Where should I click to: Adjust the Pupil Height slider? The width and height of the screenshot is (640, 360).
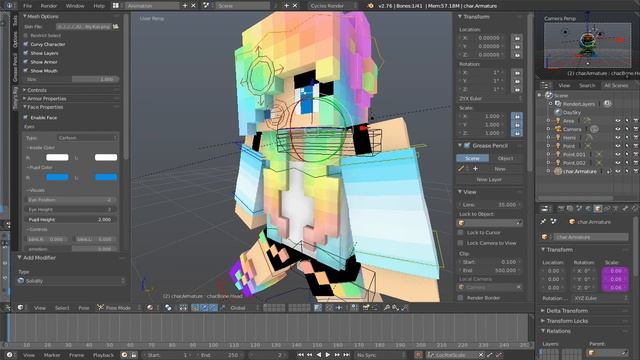click(70, 220)
